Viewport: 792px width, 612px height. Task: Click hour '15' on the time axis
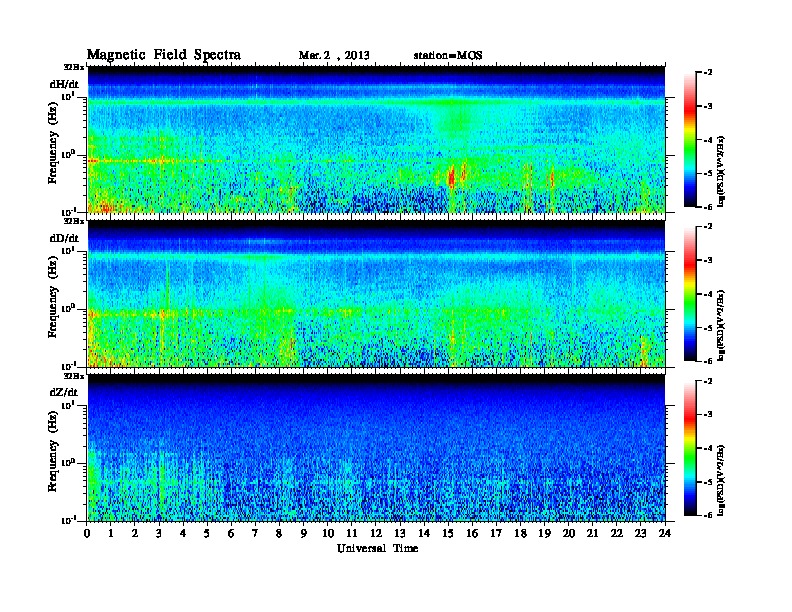tap(448, 533)
